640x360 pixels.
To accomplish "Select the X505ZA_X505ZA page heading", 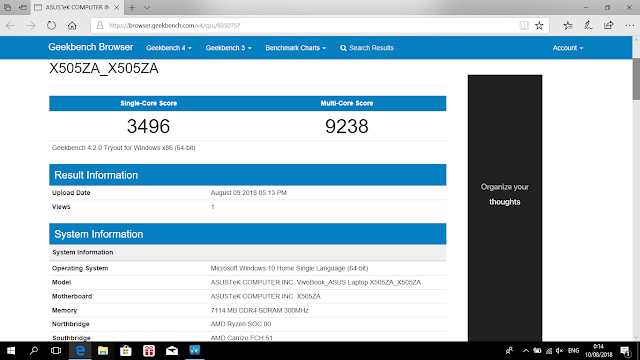I will pos(104,68).
